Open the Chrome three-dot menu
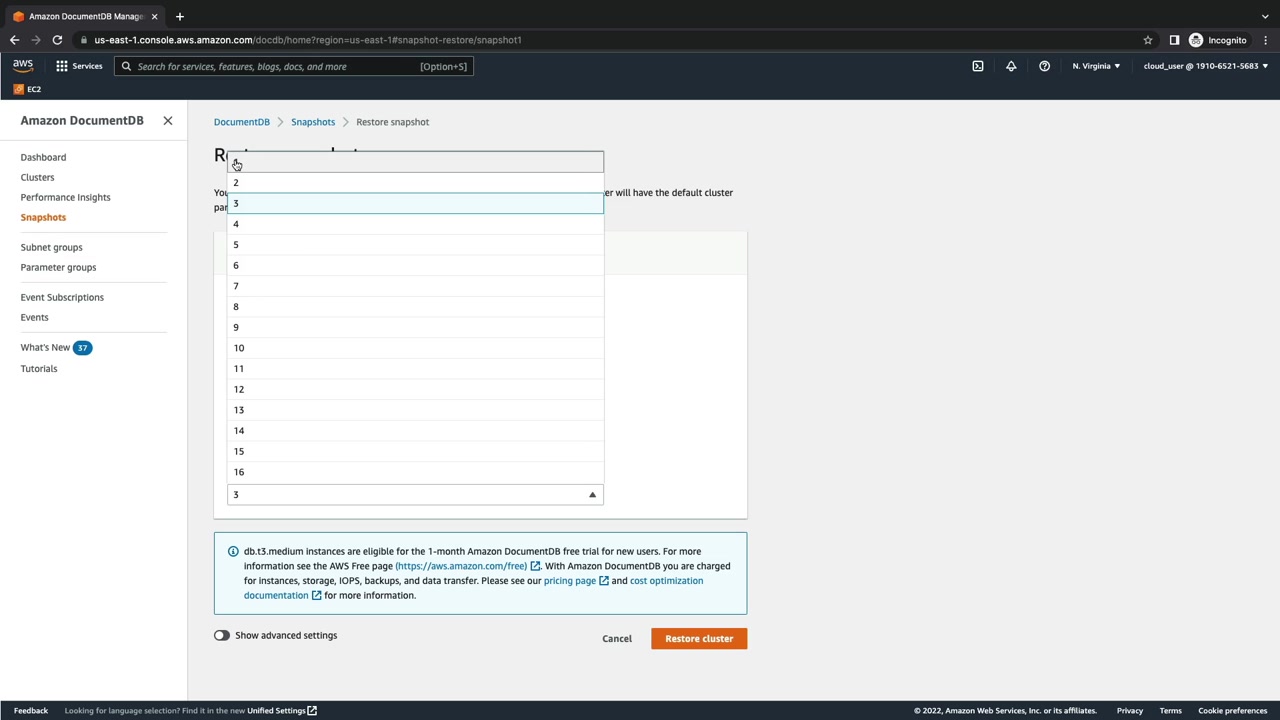The height and width of the screenshot is (720, 1280). pyautogui.click(x=1265, y=40)
